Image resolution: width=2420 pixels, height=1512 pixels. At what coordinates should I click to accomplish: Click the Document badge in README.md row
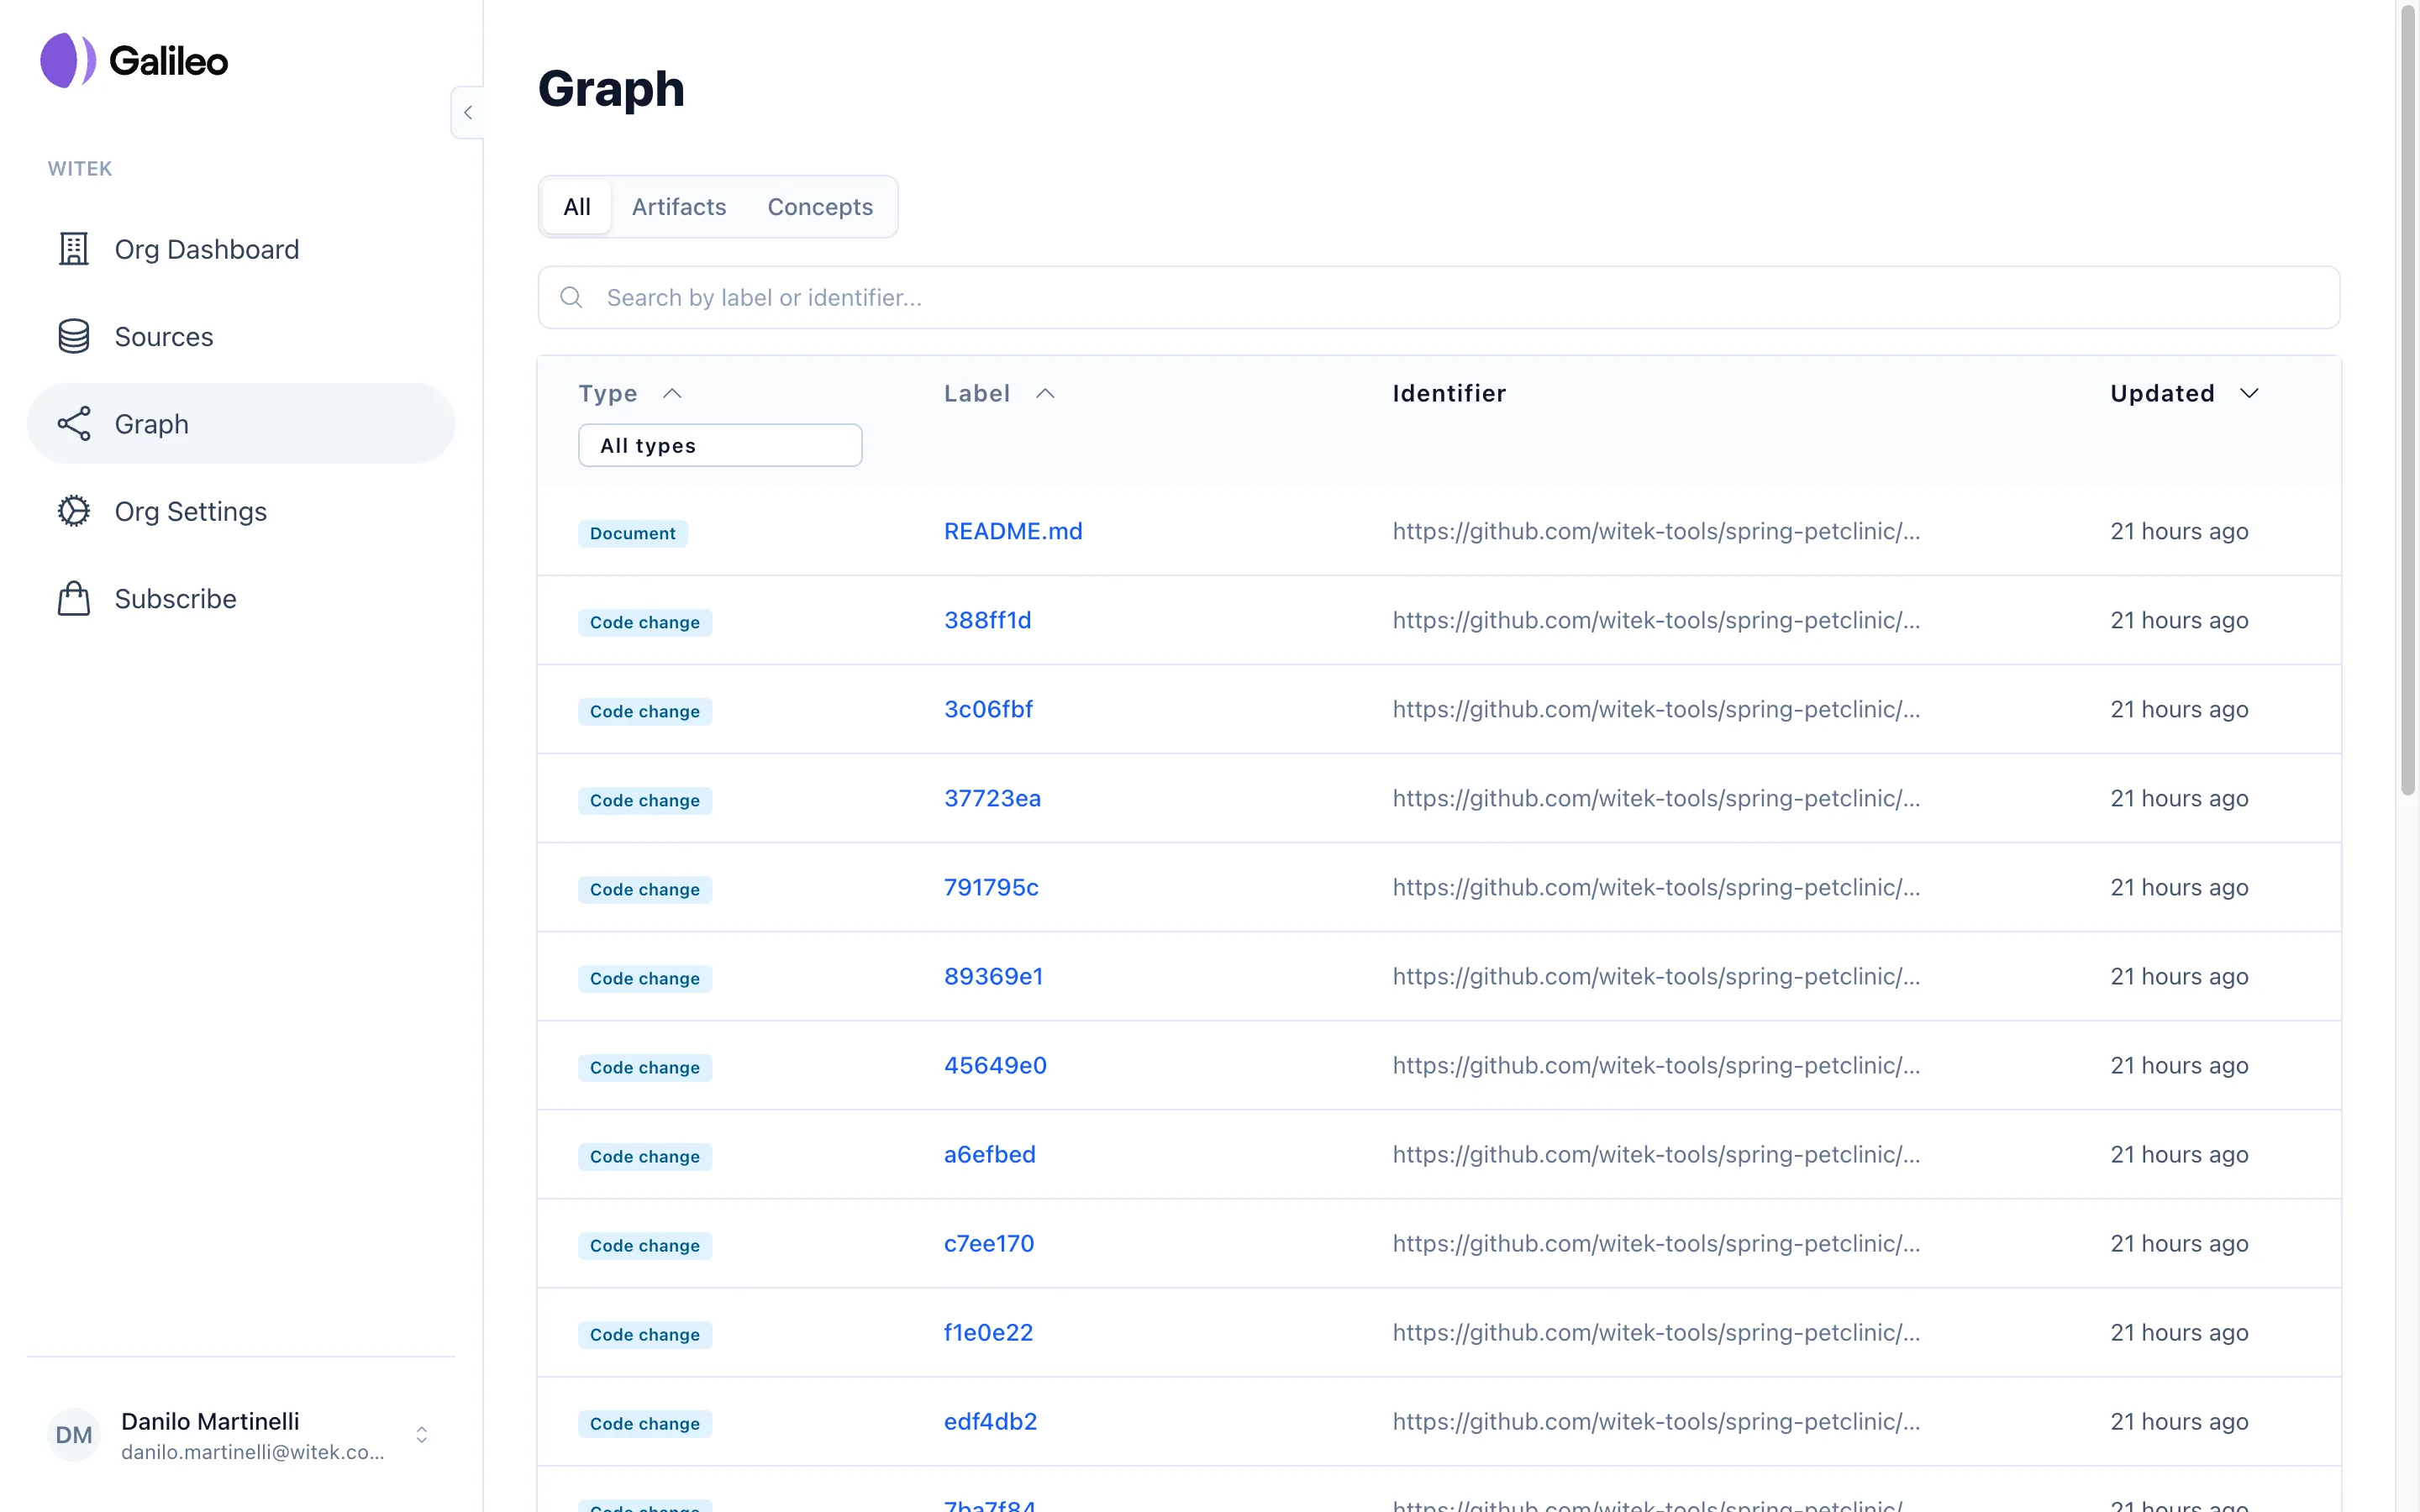[x=632, y=533]
